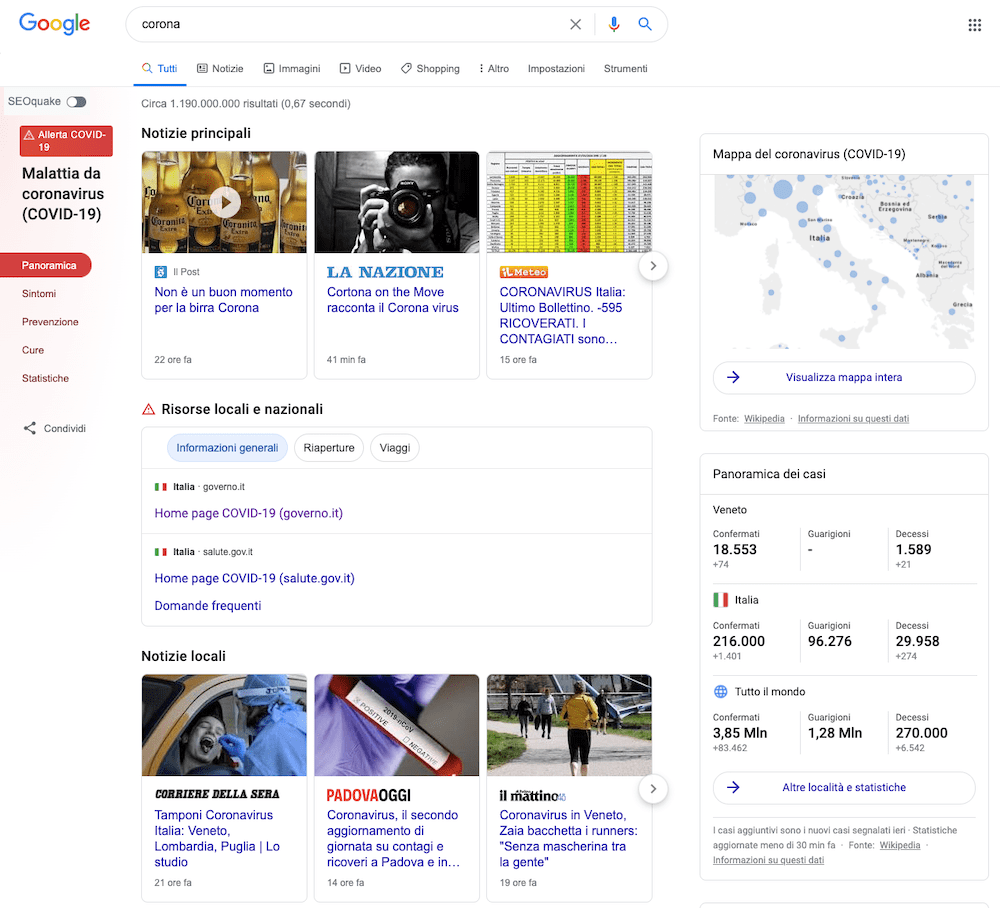The image size is (1000, 908).
Task: Play the Corona beer video
Action: click(225, 202)
